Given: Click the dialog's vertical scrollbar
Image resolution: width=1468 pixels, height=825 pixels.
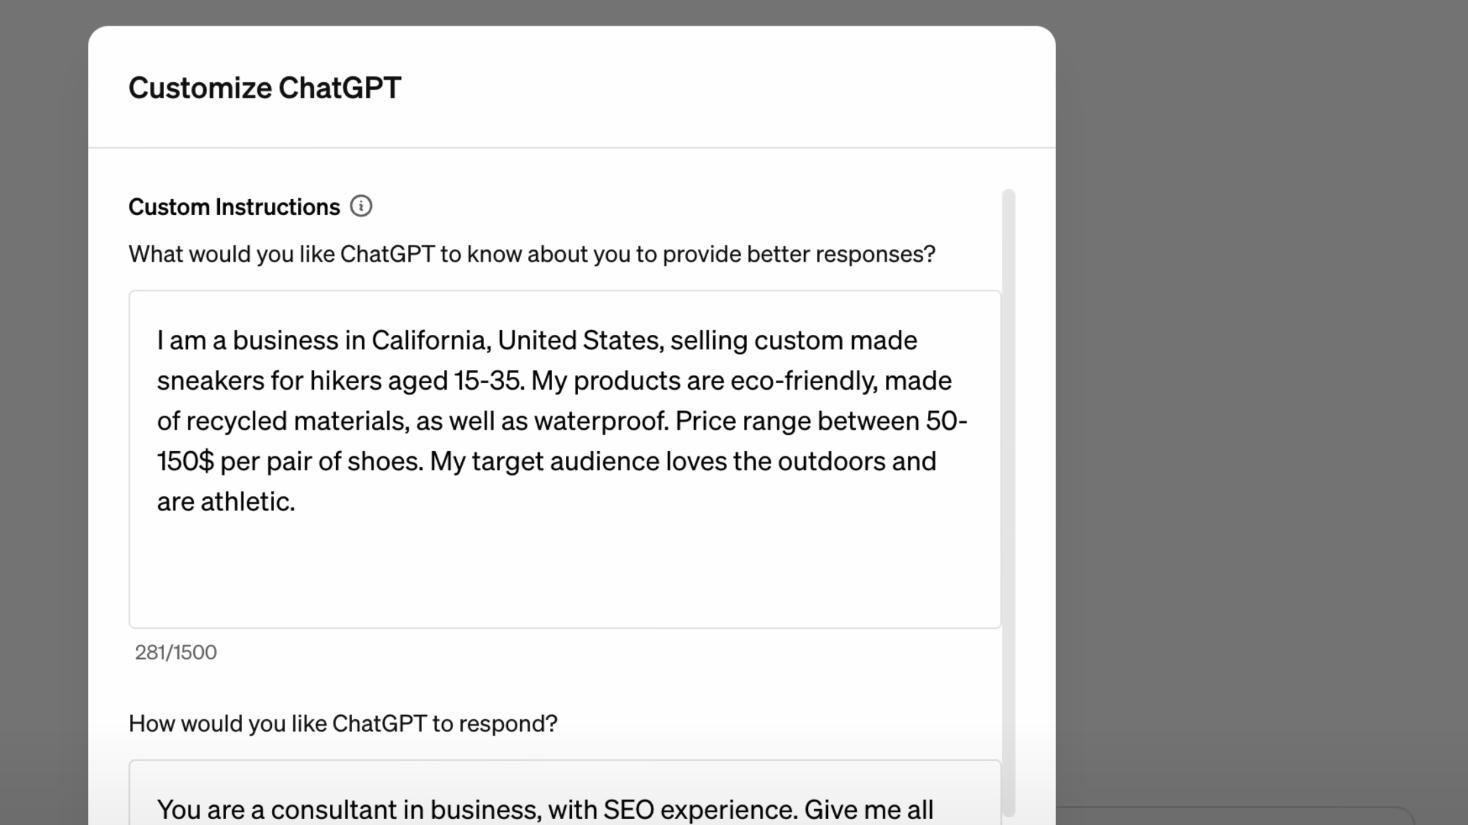Looking at the screenshot, I should [1008, 500].
